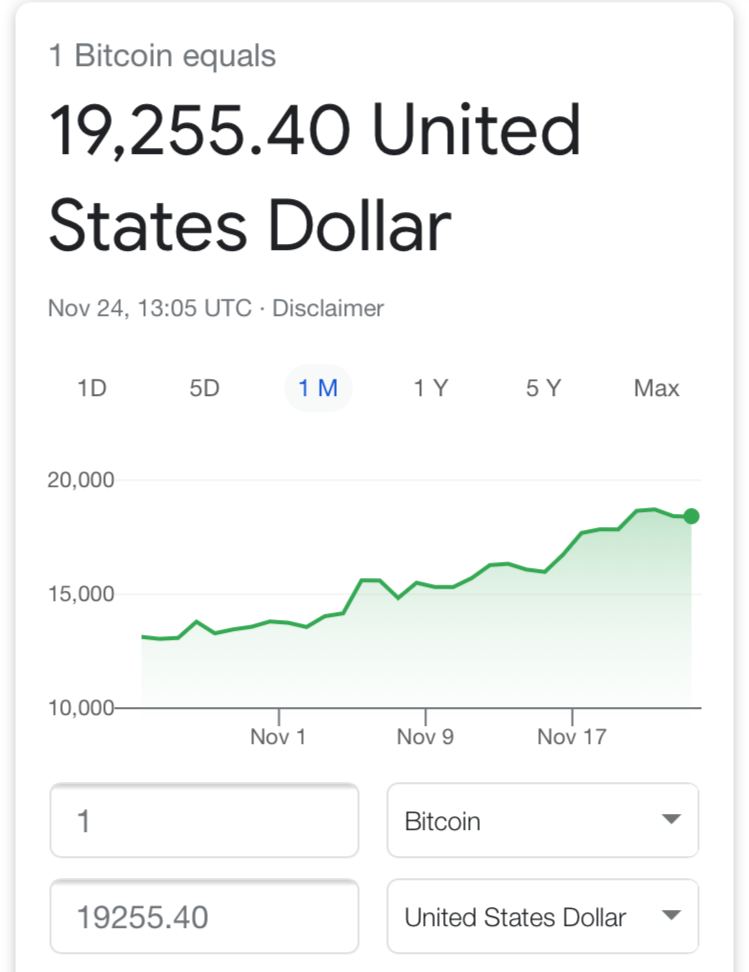This screenshot has width=749, height=972.
Task: Focus the Bitcoin amount field showing 1
Action: coord(204,820)
